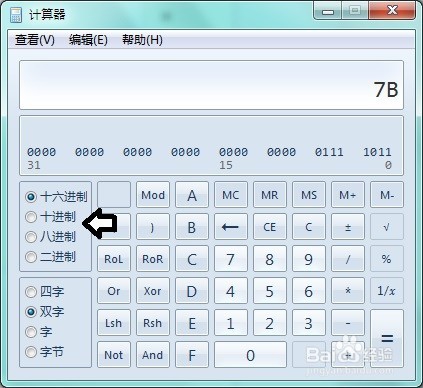
Task: Click the MC memory clear button
Action: pyautogui.click(x=231, y=195)
